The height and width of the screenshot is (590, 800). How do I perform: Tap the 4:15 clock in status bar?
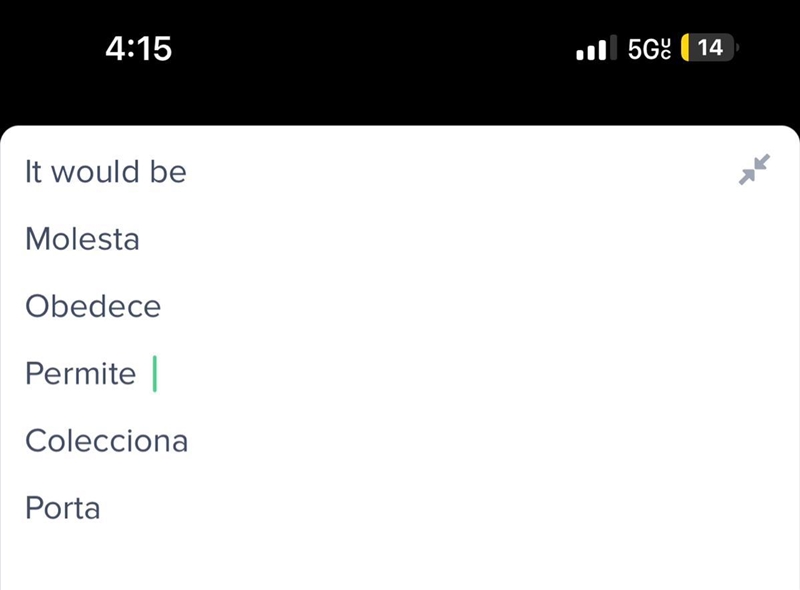click(x=138, y=49)
